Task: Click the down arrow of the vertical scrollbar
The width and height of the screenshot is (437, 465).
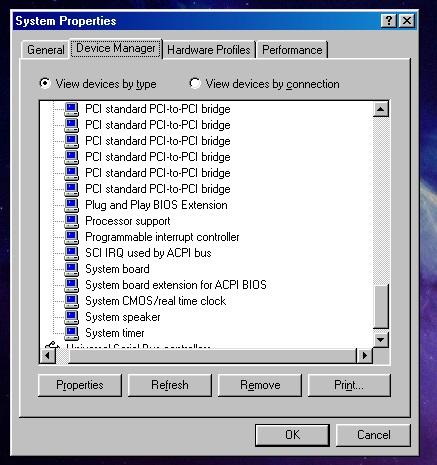Action: 381,340
